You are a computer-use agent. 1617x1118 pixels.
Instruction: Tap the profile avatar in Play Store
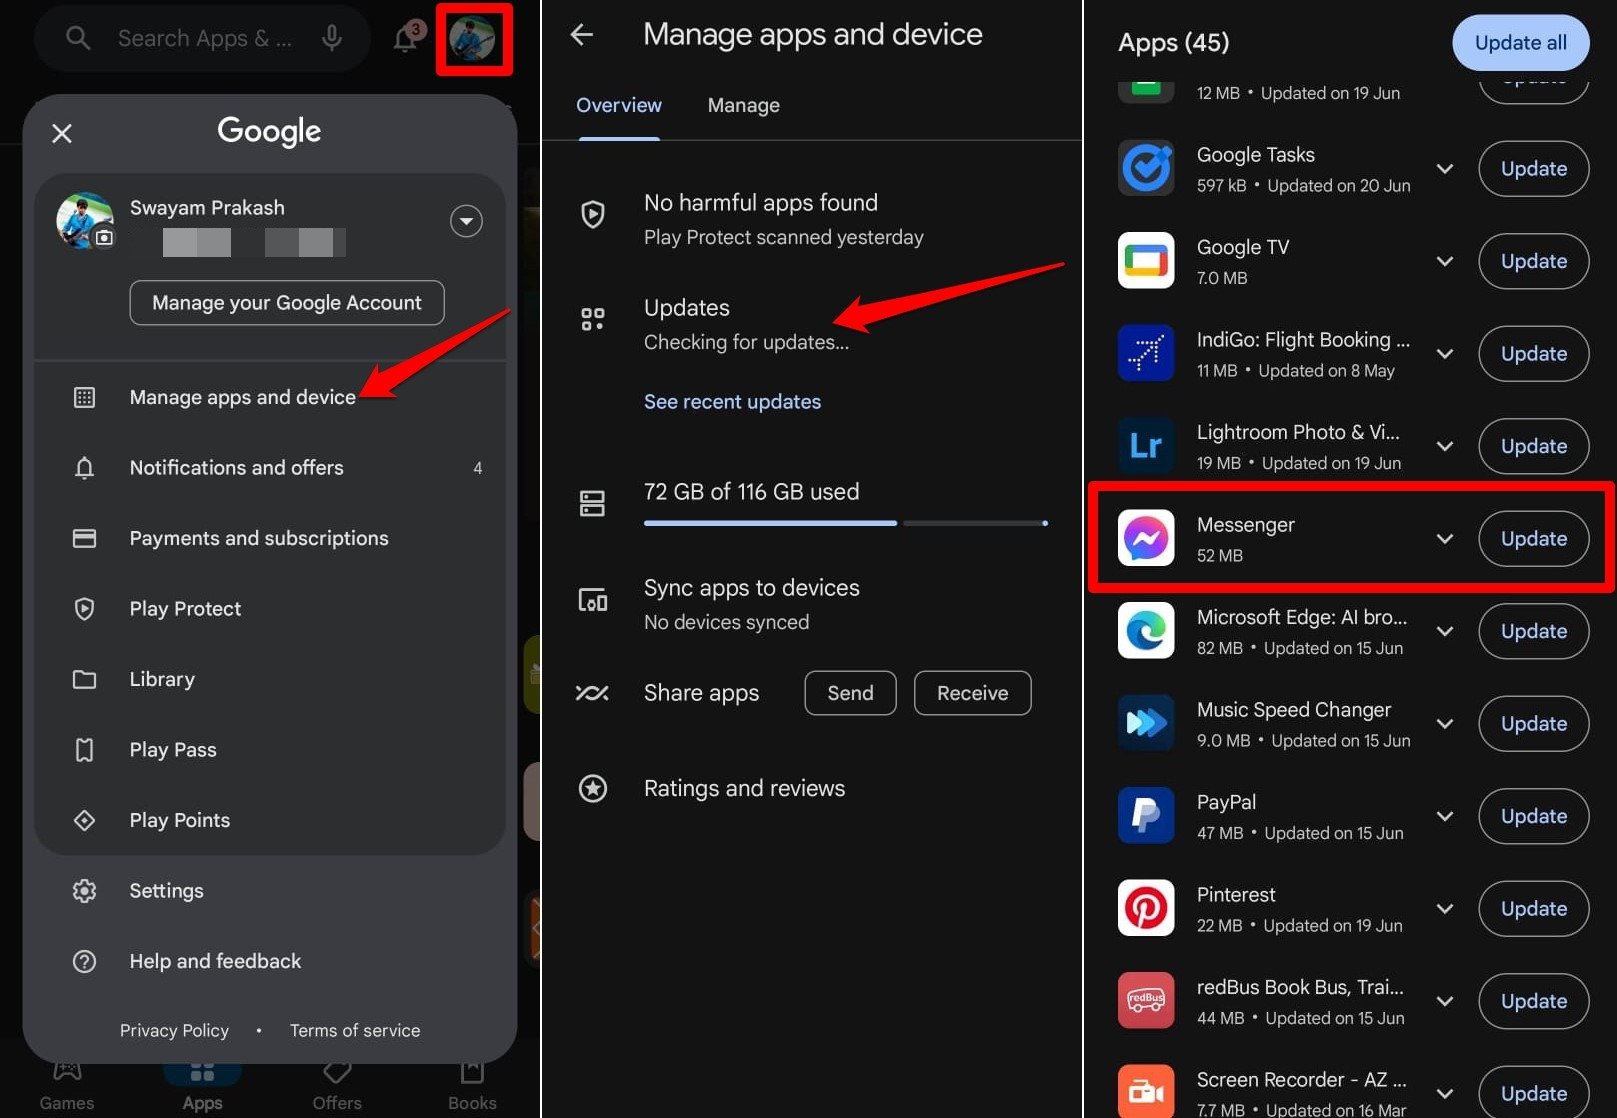point(474,40)
